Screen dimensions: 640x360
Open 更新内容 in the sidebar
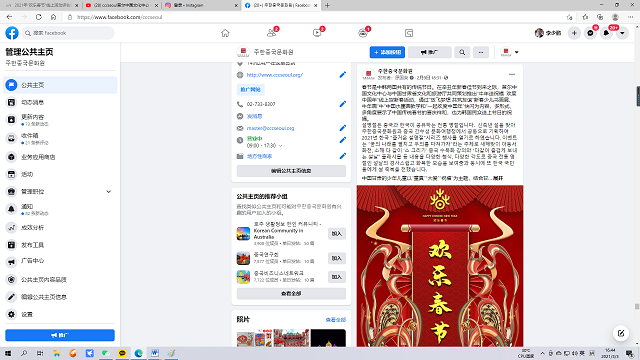pyautogui.click(x=60, y=120)
